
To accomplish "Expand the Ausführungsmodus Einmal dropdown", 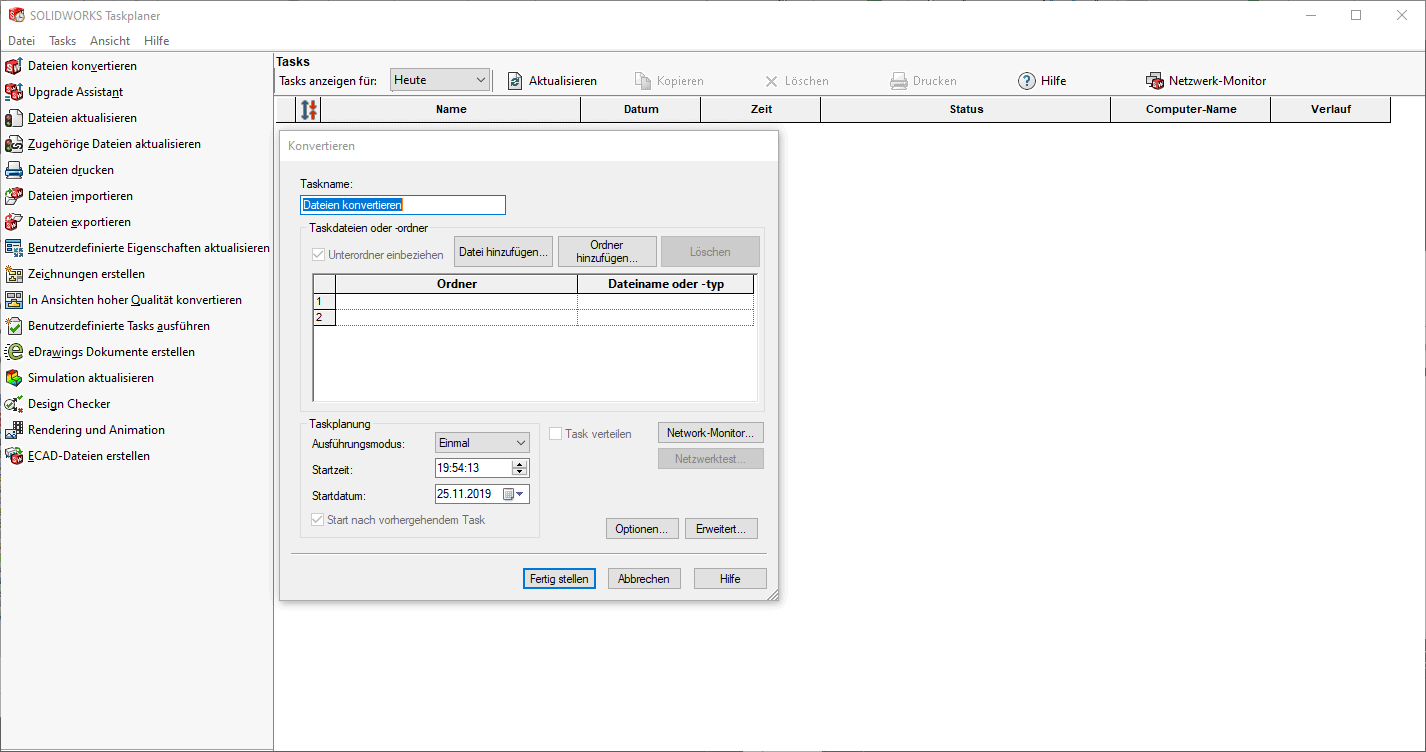I will 482,443.
